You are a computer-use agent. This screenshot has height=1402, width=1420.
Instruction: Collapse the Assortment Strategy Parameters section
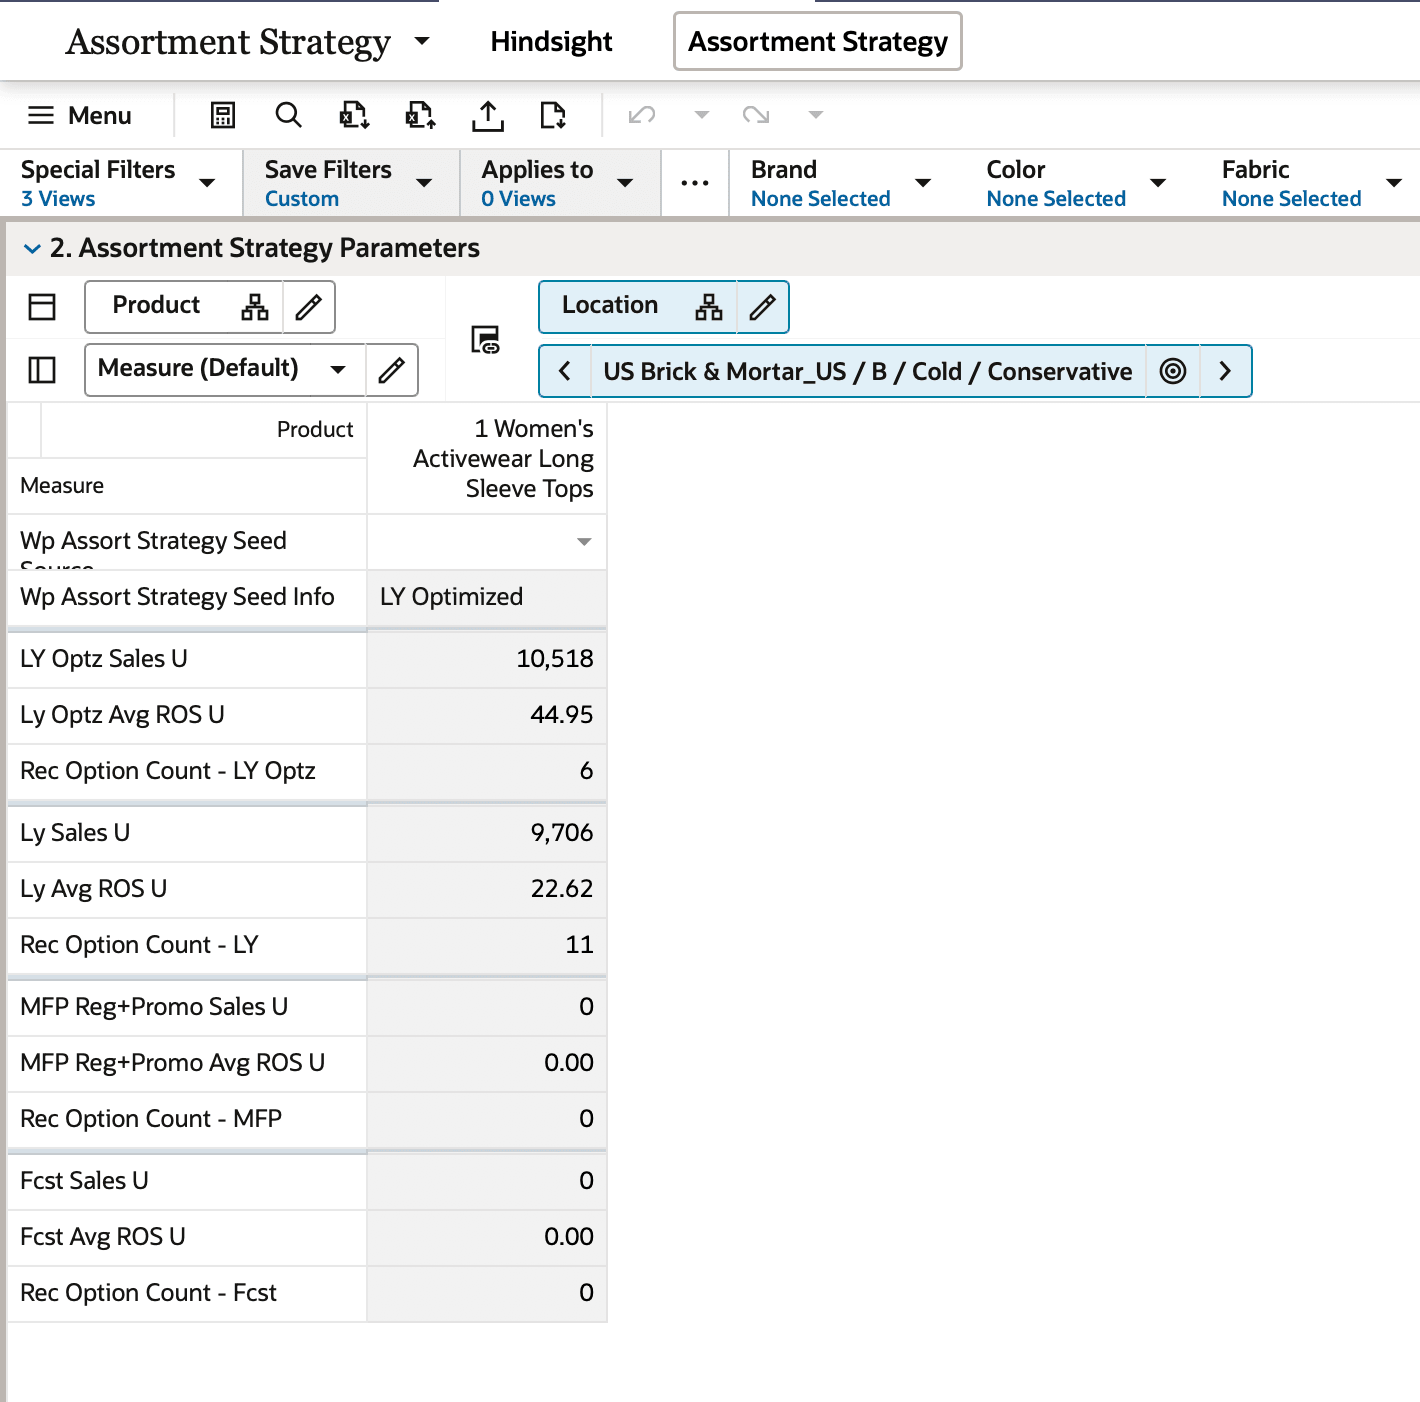31,248
